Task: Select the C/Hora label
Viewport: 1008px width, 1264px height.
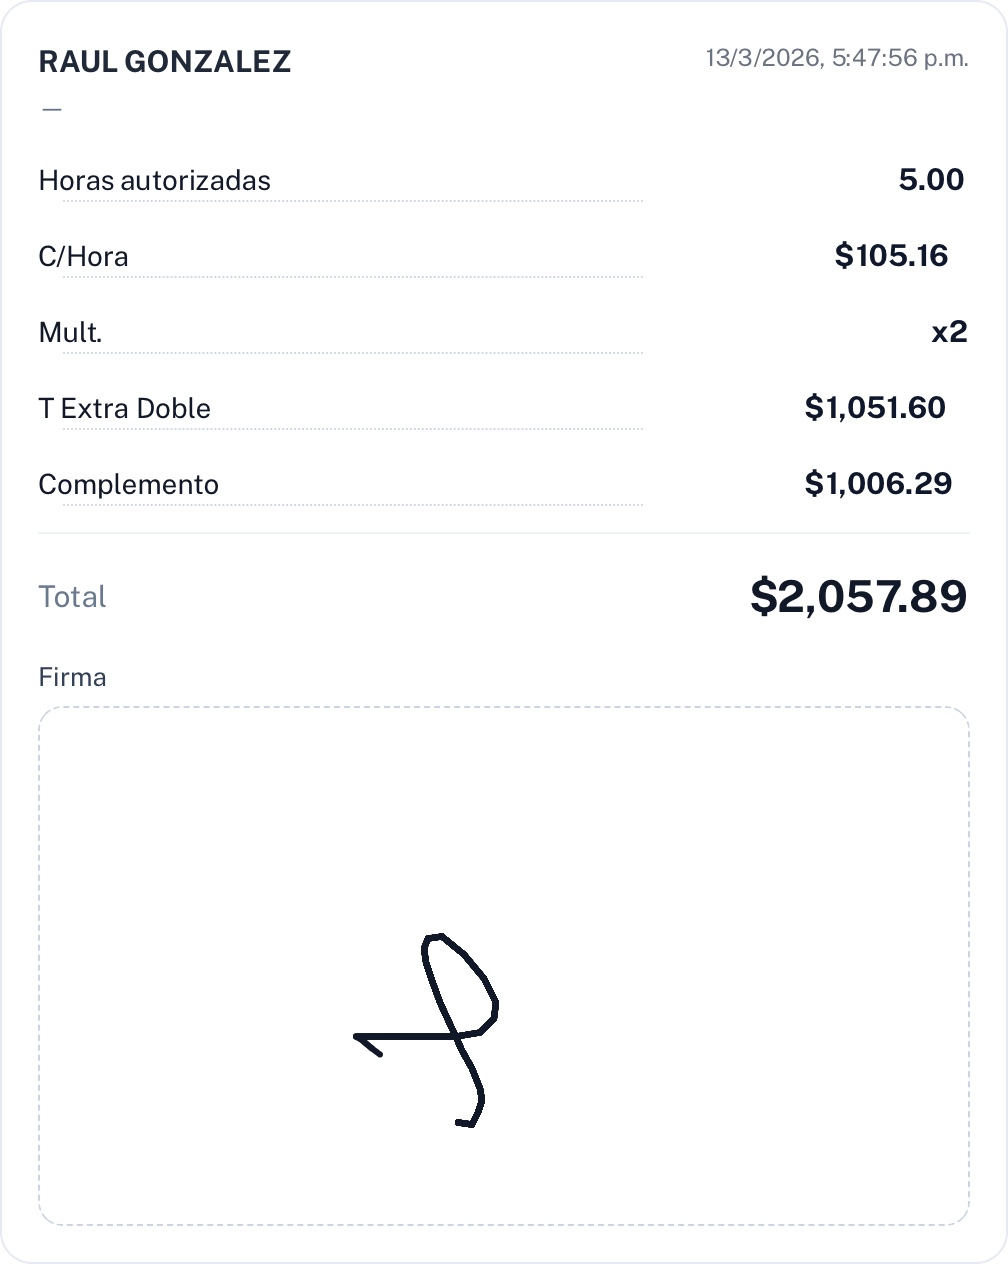Action: pos(83,257)
